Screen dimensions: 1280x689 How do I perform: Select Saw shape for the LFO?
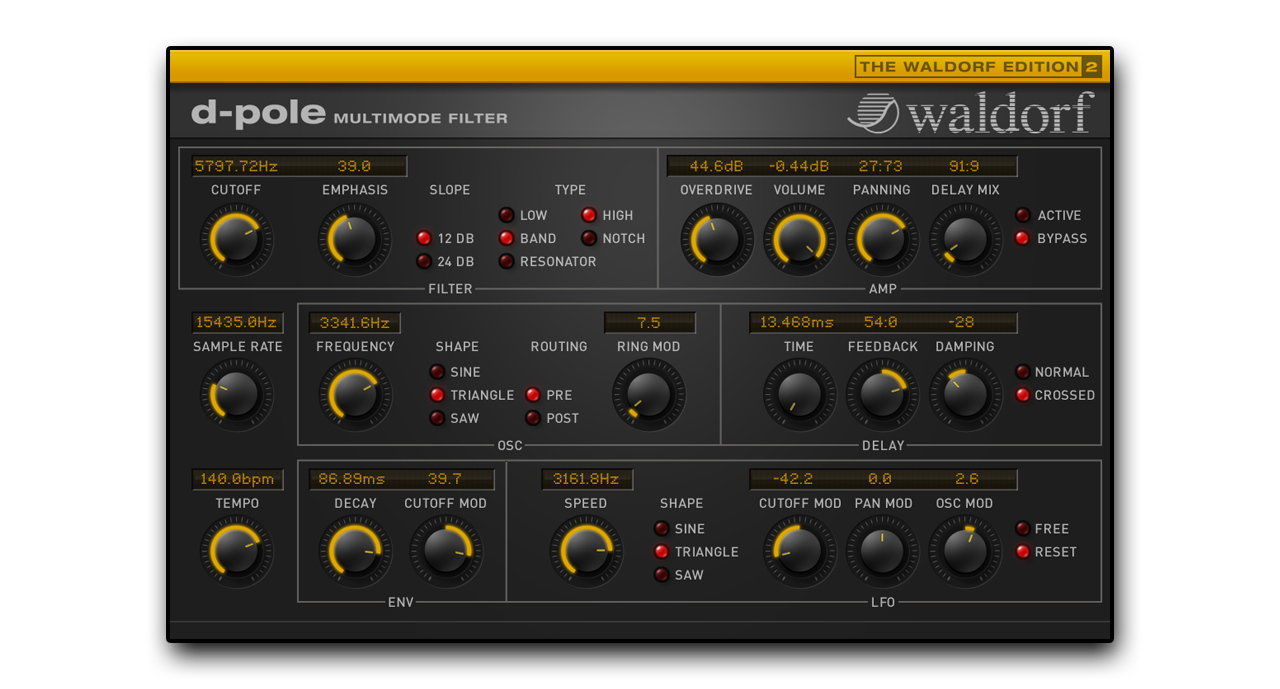[x=661, y=575]
